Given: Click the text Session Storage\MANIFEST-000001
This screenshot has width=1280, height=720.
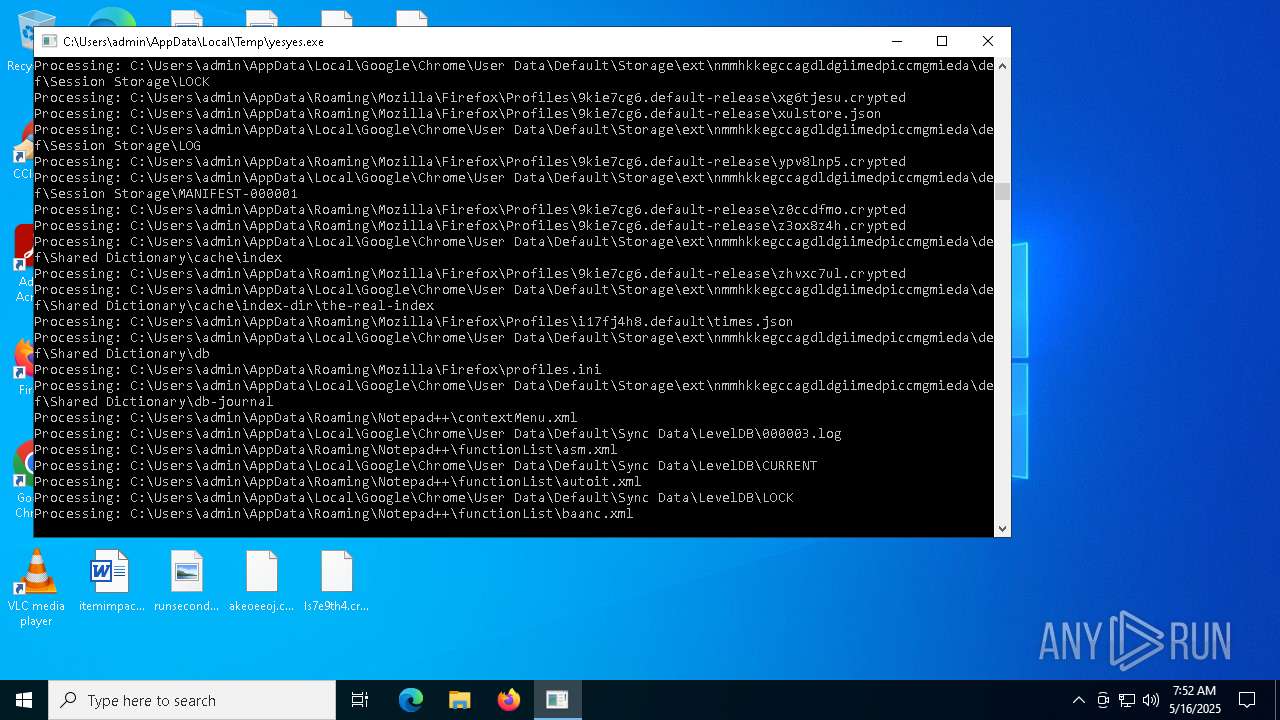Looking at the screenshot, I should click(x=174, y=194).
